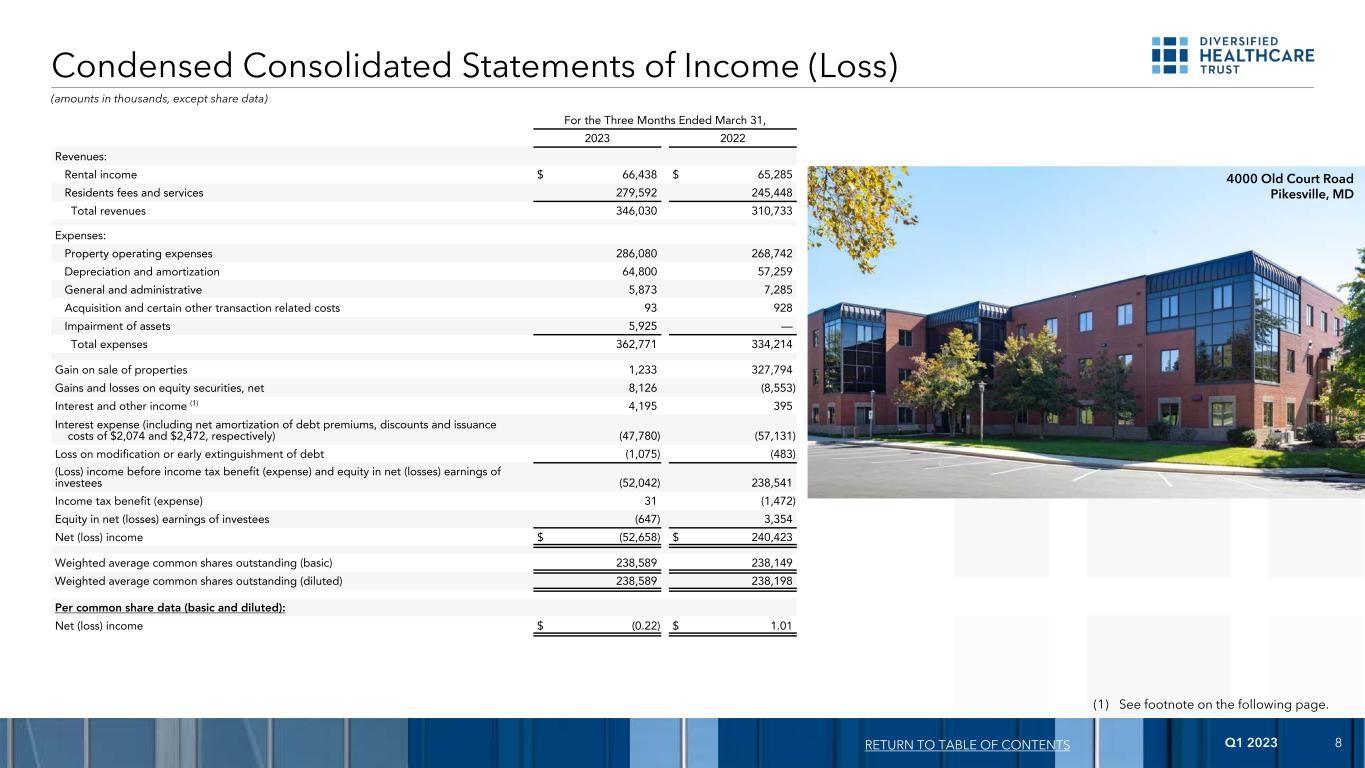Click the Diversified Healthcare Trust logo icon
Viewport: 1365px width, 768px height.
click(x=1169, y=56)
